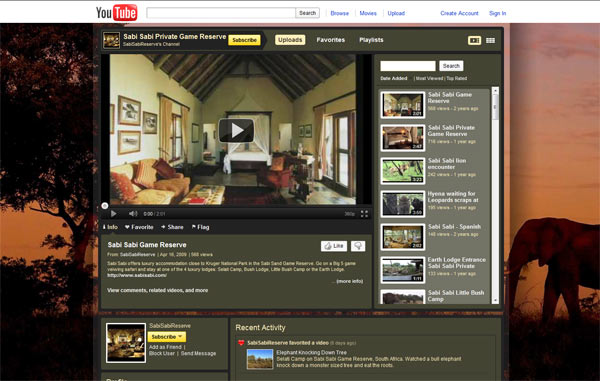Open Earth Lodge Entrance thumbnail
This screenshot has width=600, height=381.
(x=403, y=270)
